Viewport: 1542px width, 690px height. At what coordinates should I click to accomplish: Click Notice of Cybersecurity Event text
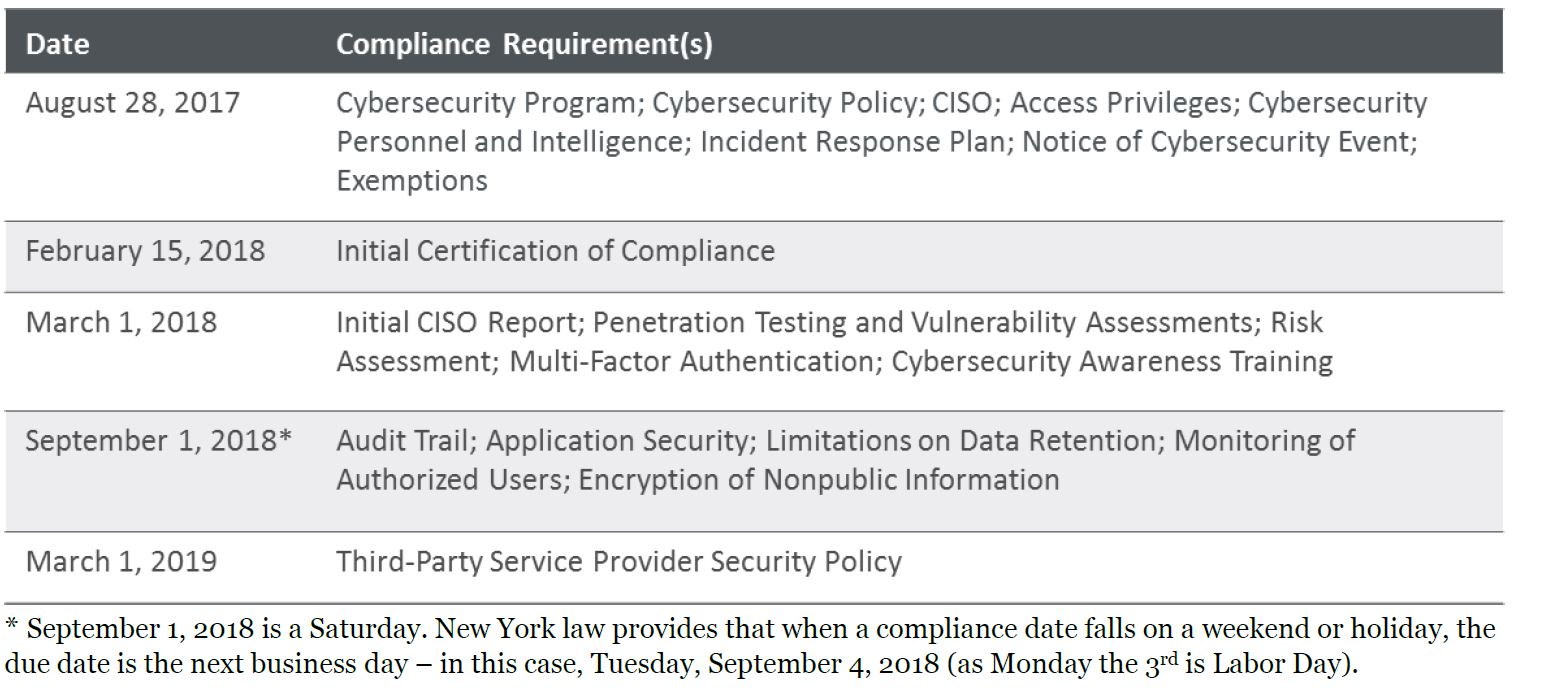click(x=1218, y=142)
